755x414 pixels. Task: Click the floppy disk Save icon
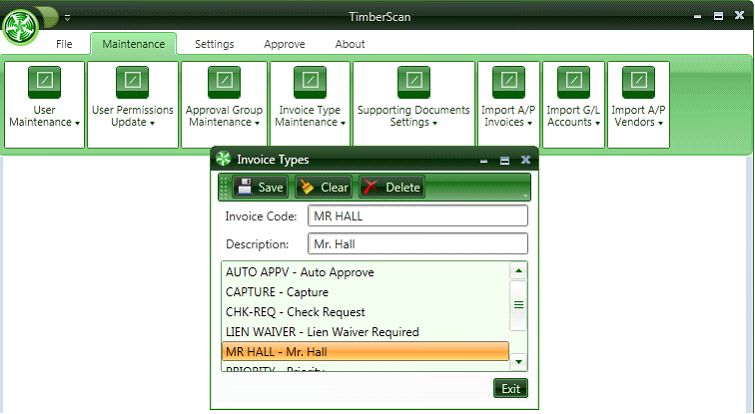click(245, 187)
